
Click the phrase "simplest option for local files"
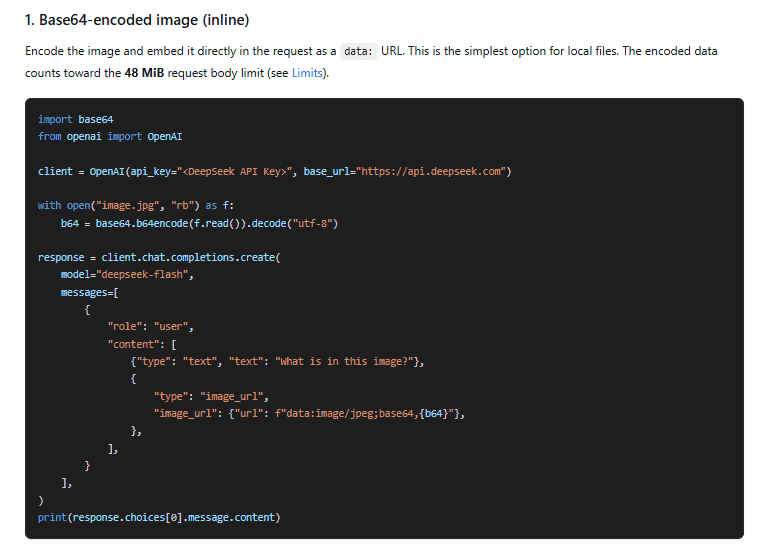coord(541,51)
